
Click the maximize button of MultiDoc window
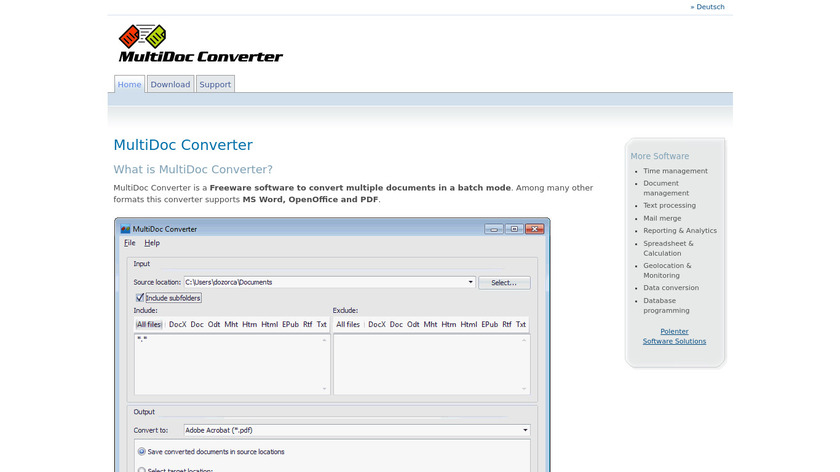pyautogui.click(x=513, y=229)
